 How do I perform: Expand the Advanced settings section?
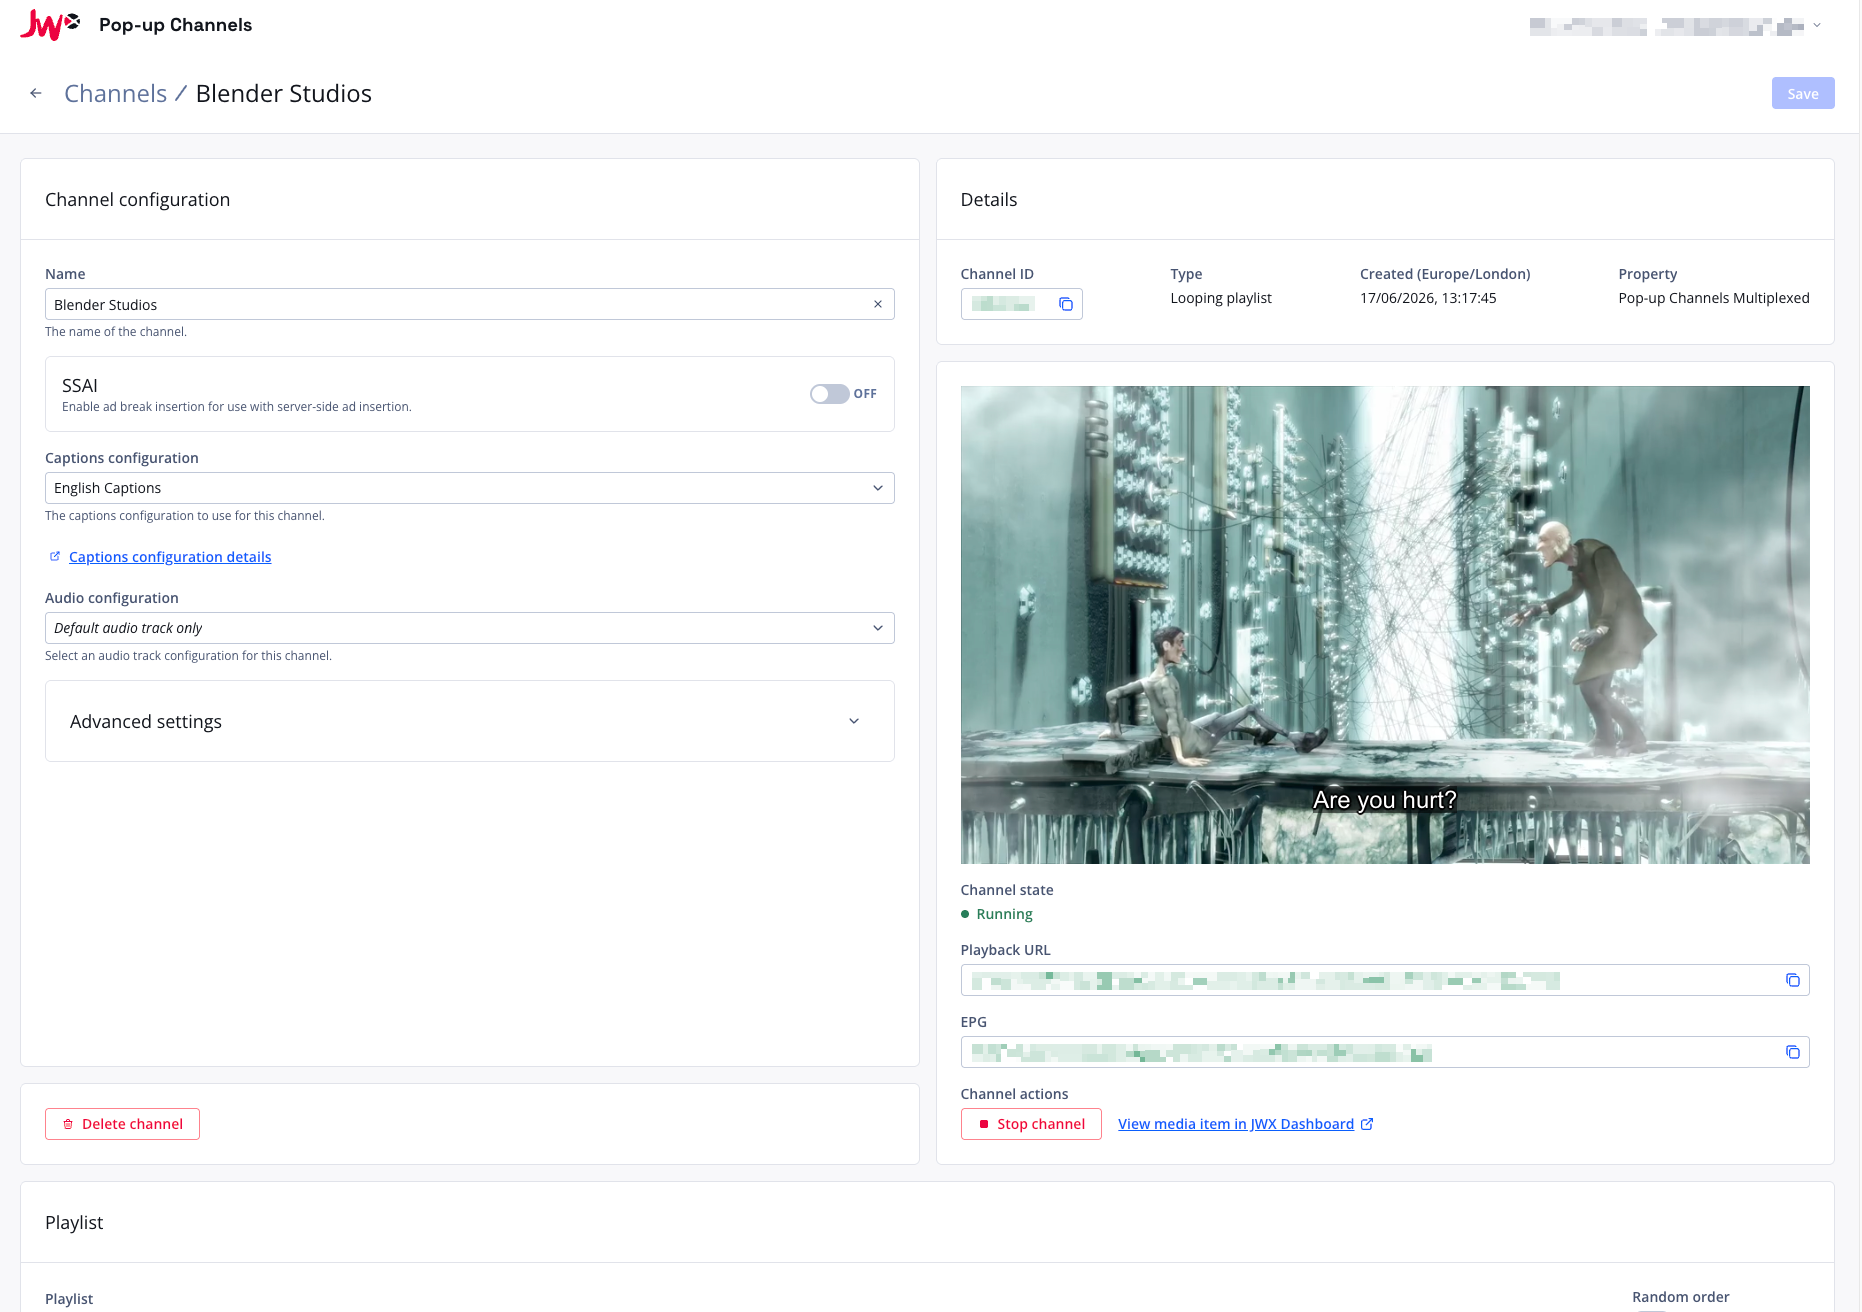click(470, 721)
